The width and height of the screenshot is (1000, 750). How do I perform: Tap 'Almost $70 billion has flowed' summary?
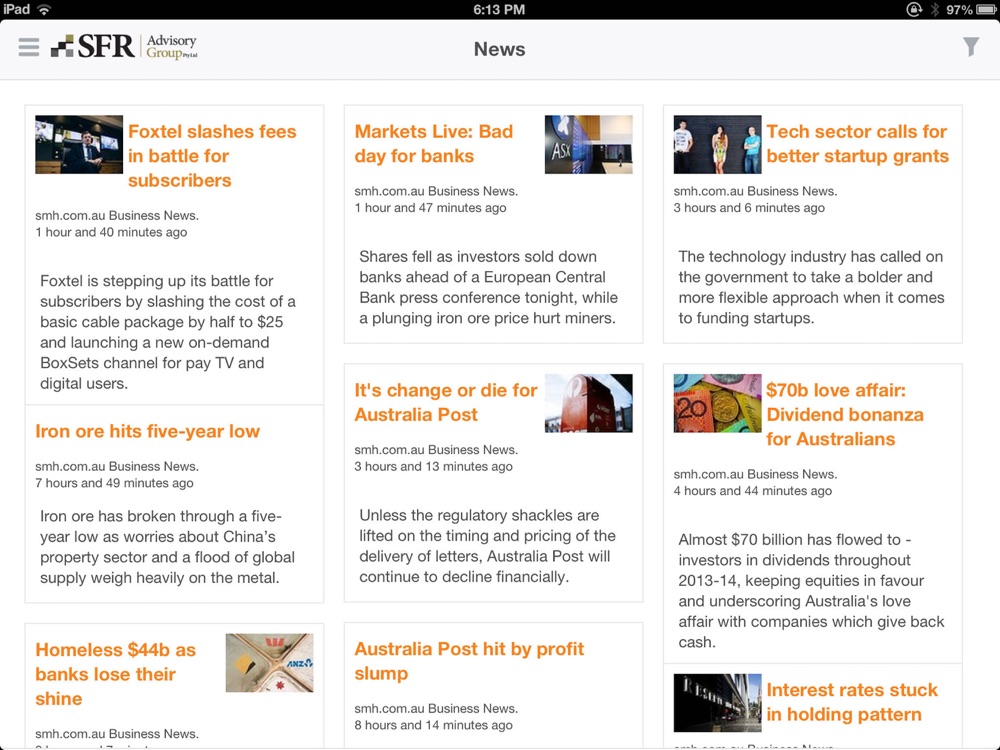pyautogui.click(x=811, y=591)
